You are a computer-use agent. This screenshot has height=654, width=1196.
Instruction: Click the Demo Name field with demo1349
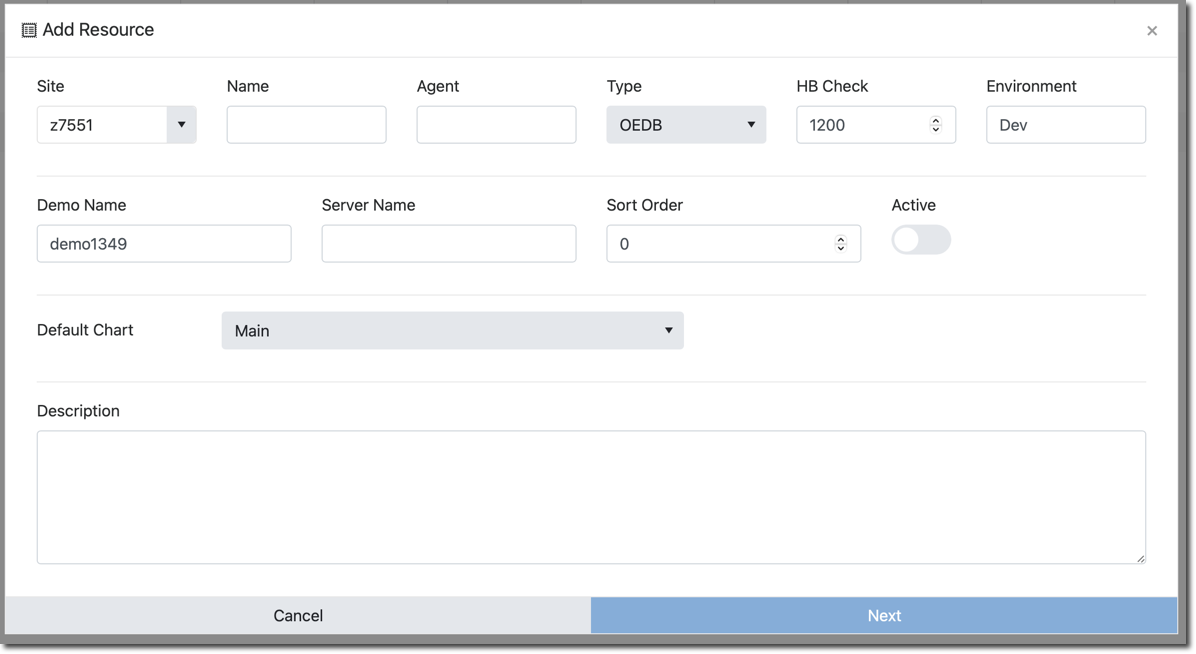[164, 243]
